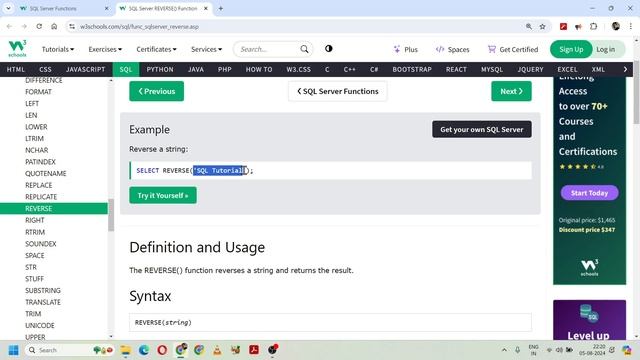The height and width of the screenshot is (360, 640).
Task: Click the zoom icon in address bar
Action: [x=529, y=27]
